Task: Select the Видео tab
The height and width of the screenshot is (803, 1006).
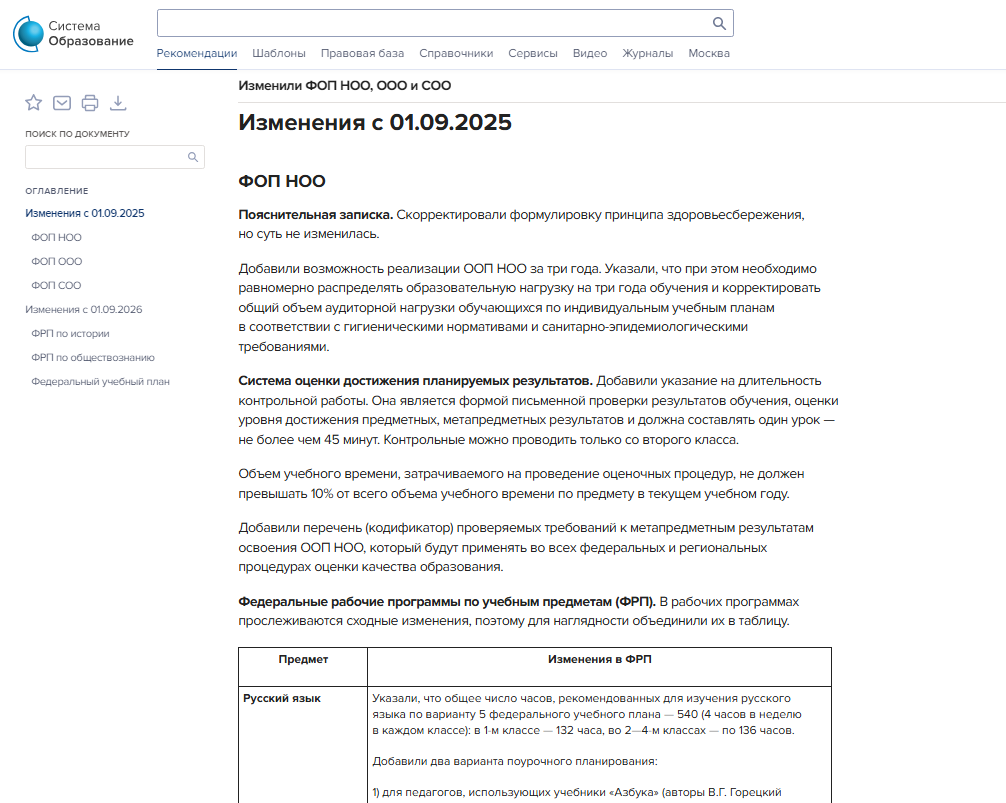Action: [590, 53]
